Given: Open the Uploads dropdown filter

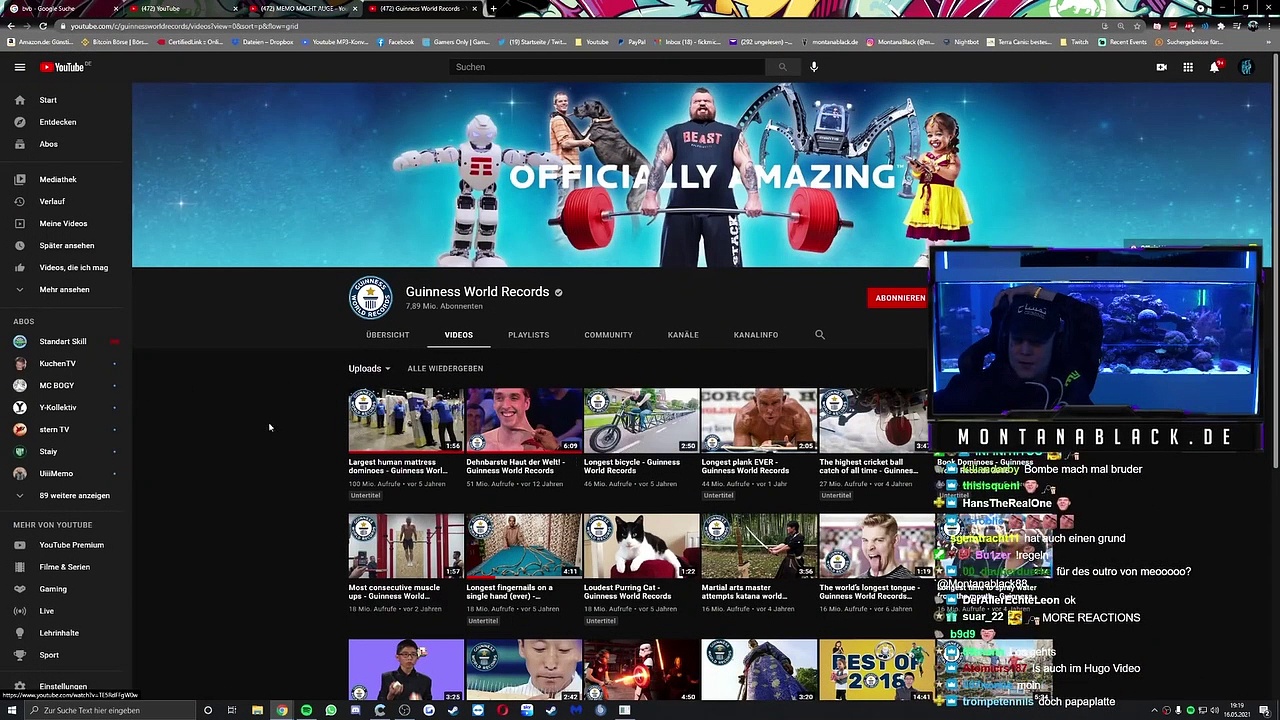Looking at the screenshot, I should [369, 369].
